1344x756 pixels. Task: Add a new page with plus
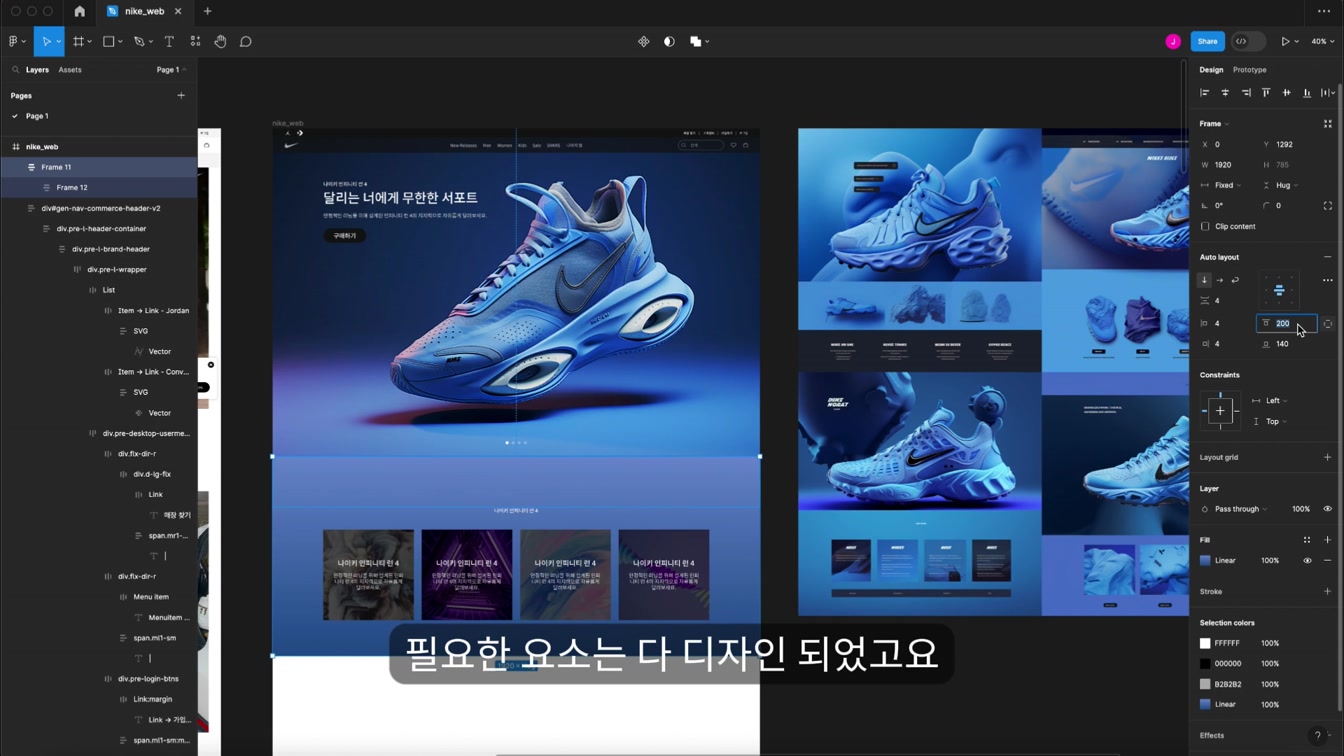pos(181,96)
